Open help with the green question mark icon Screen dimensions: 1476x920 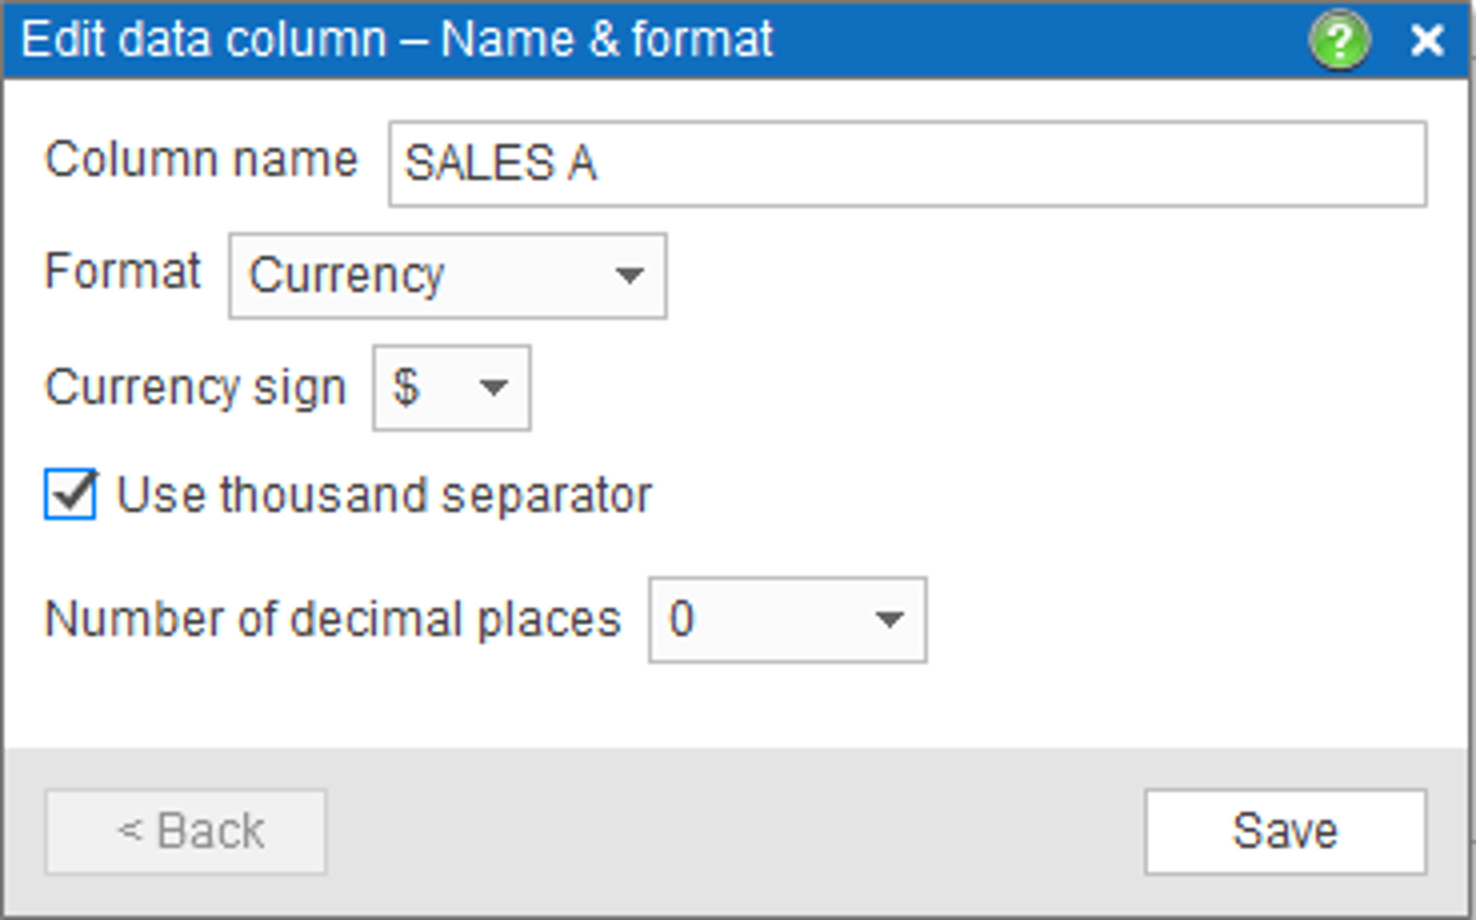point(1339,41)
